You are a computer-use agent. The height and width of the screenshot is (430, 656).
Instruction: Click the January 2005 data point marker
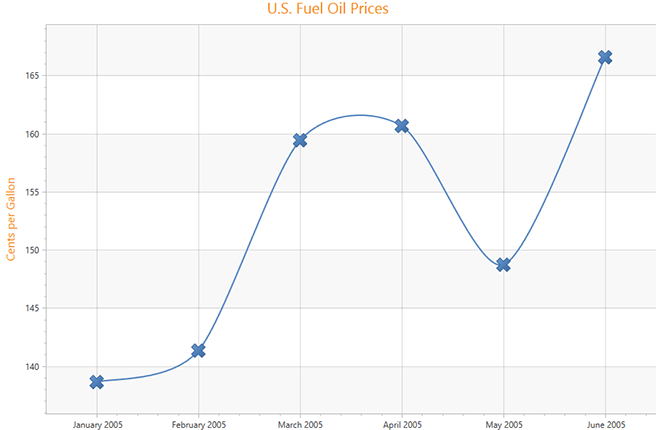point(97,381)
